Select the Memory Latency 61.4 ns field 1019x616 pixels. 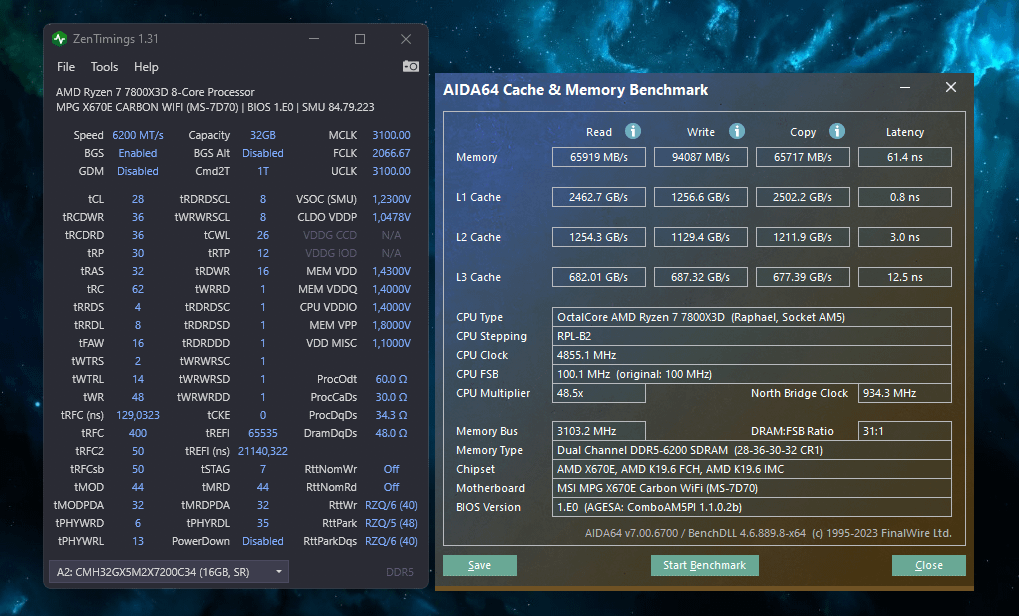(905, 157)
